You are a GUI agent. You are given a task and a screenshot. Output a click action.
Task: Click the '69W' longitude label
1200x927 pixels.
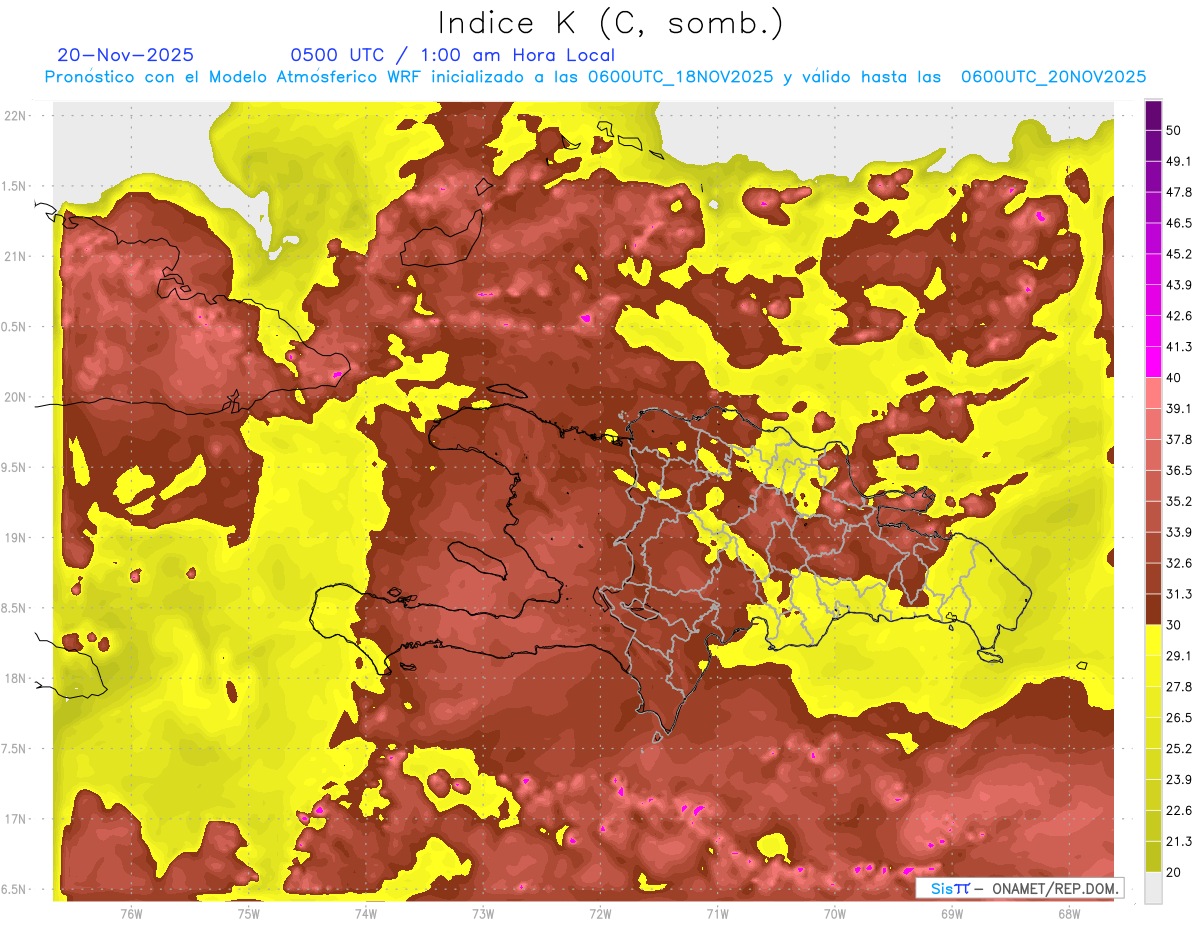pyautogui.click(x=952, y=913)
